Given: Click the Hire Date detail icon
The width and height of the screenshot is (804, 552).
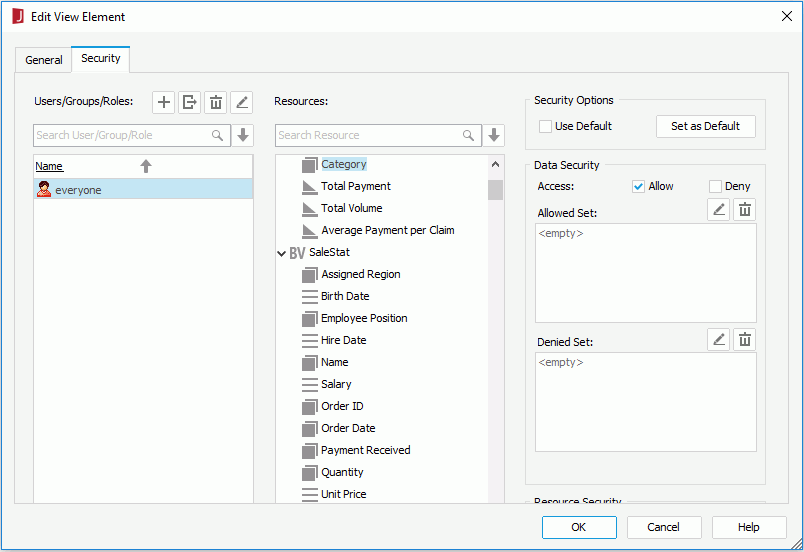Looking at the screenshot, I should (x=310, y=340).
